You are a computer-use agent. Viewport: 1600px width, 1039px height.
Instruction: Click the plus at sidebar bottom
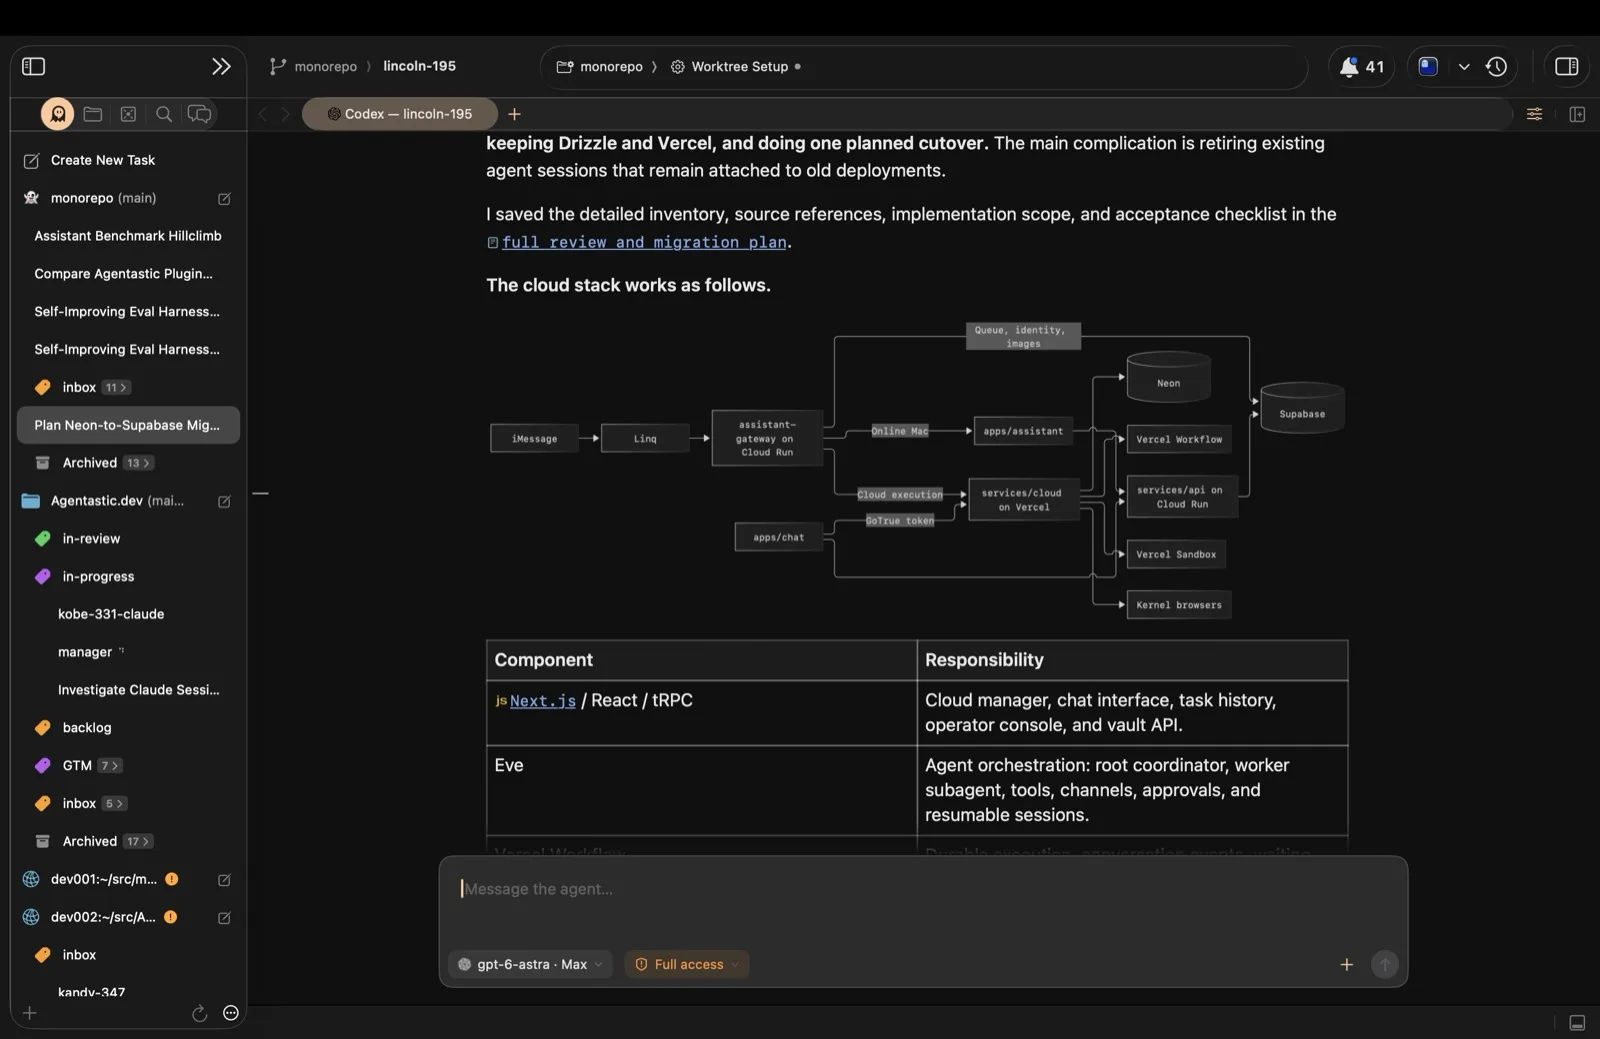coord(30,1013)
